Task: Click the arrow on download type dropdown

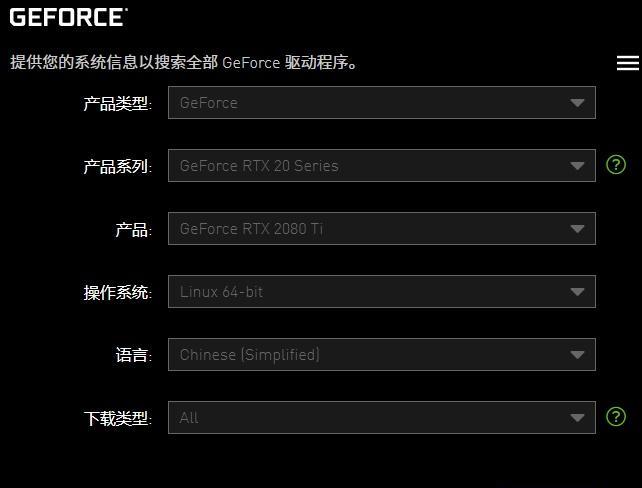Action: pos(577,418)
